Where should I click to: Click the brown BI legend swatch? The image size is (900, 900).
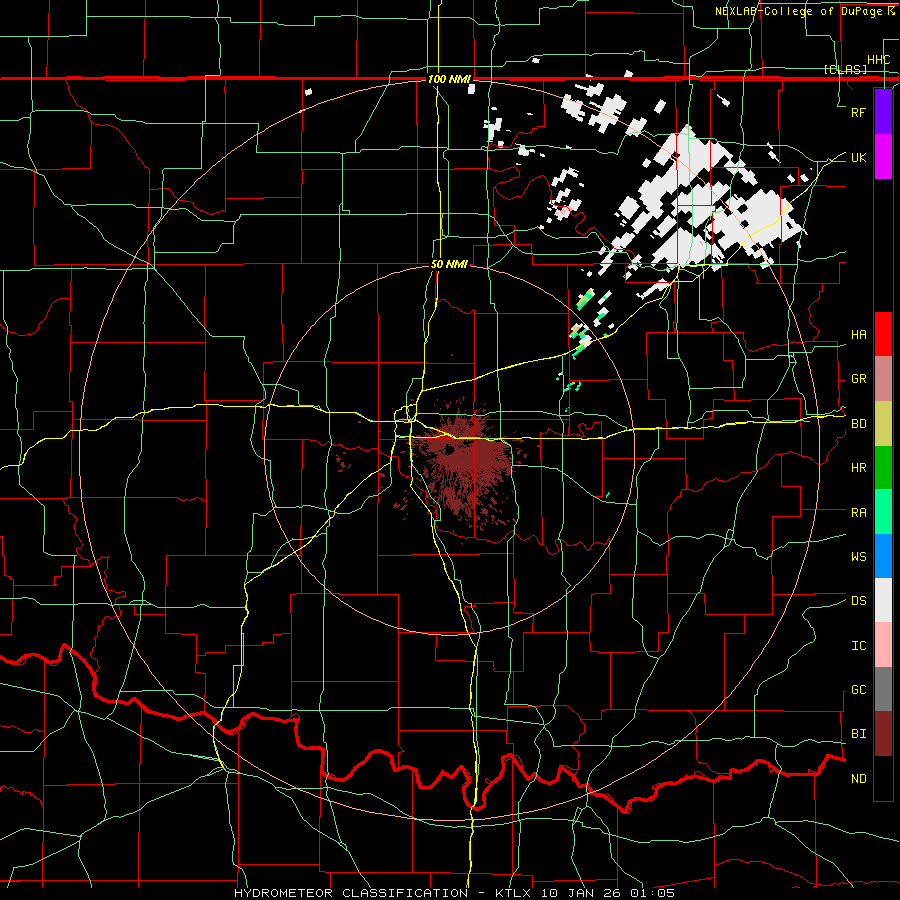tap(883, 734)
